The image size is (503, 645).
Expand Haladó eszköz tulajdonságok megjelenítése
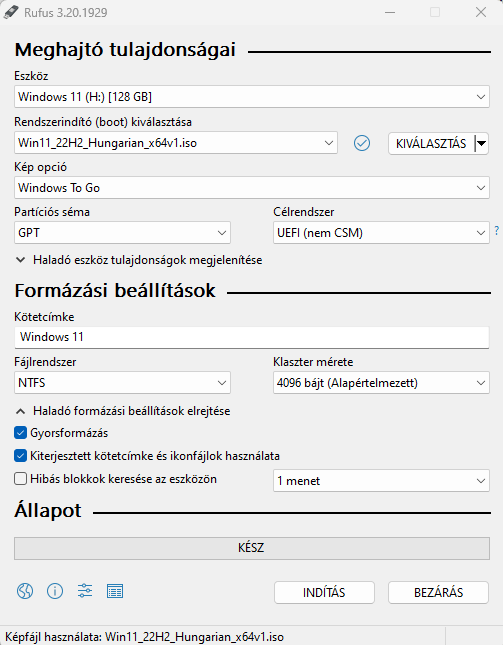click(x=139, y=260)
